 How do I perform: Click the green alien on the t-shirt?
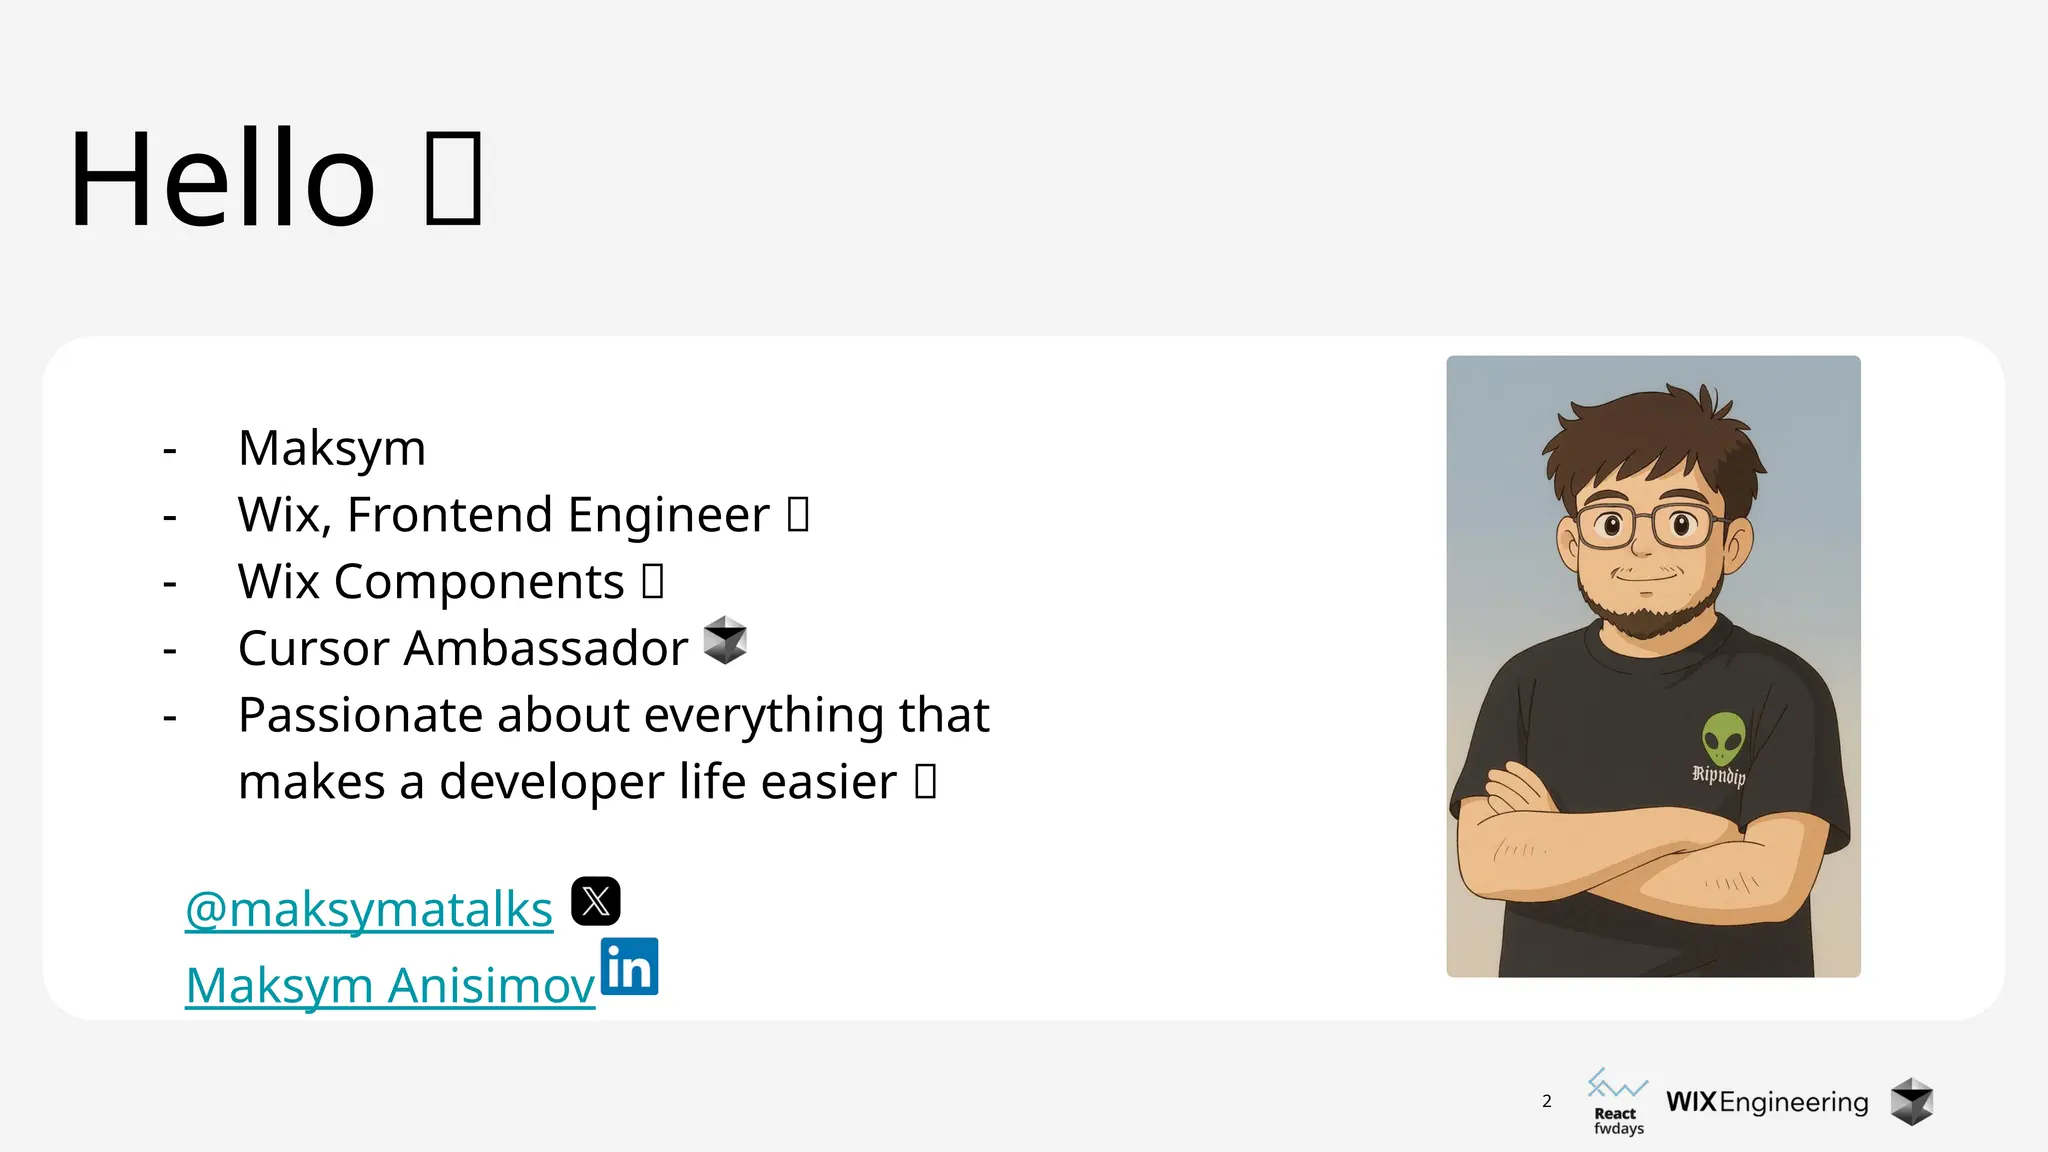point(1724,738)
